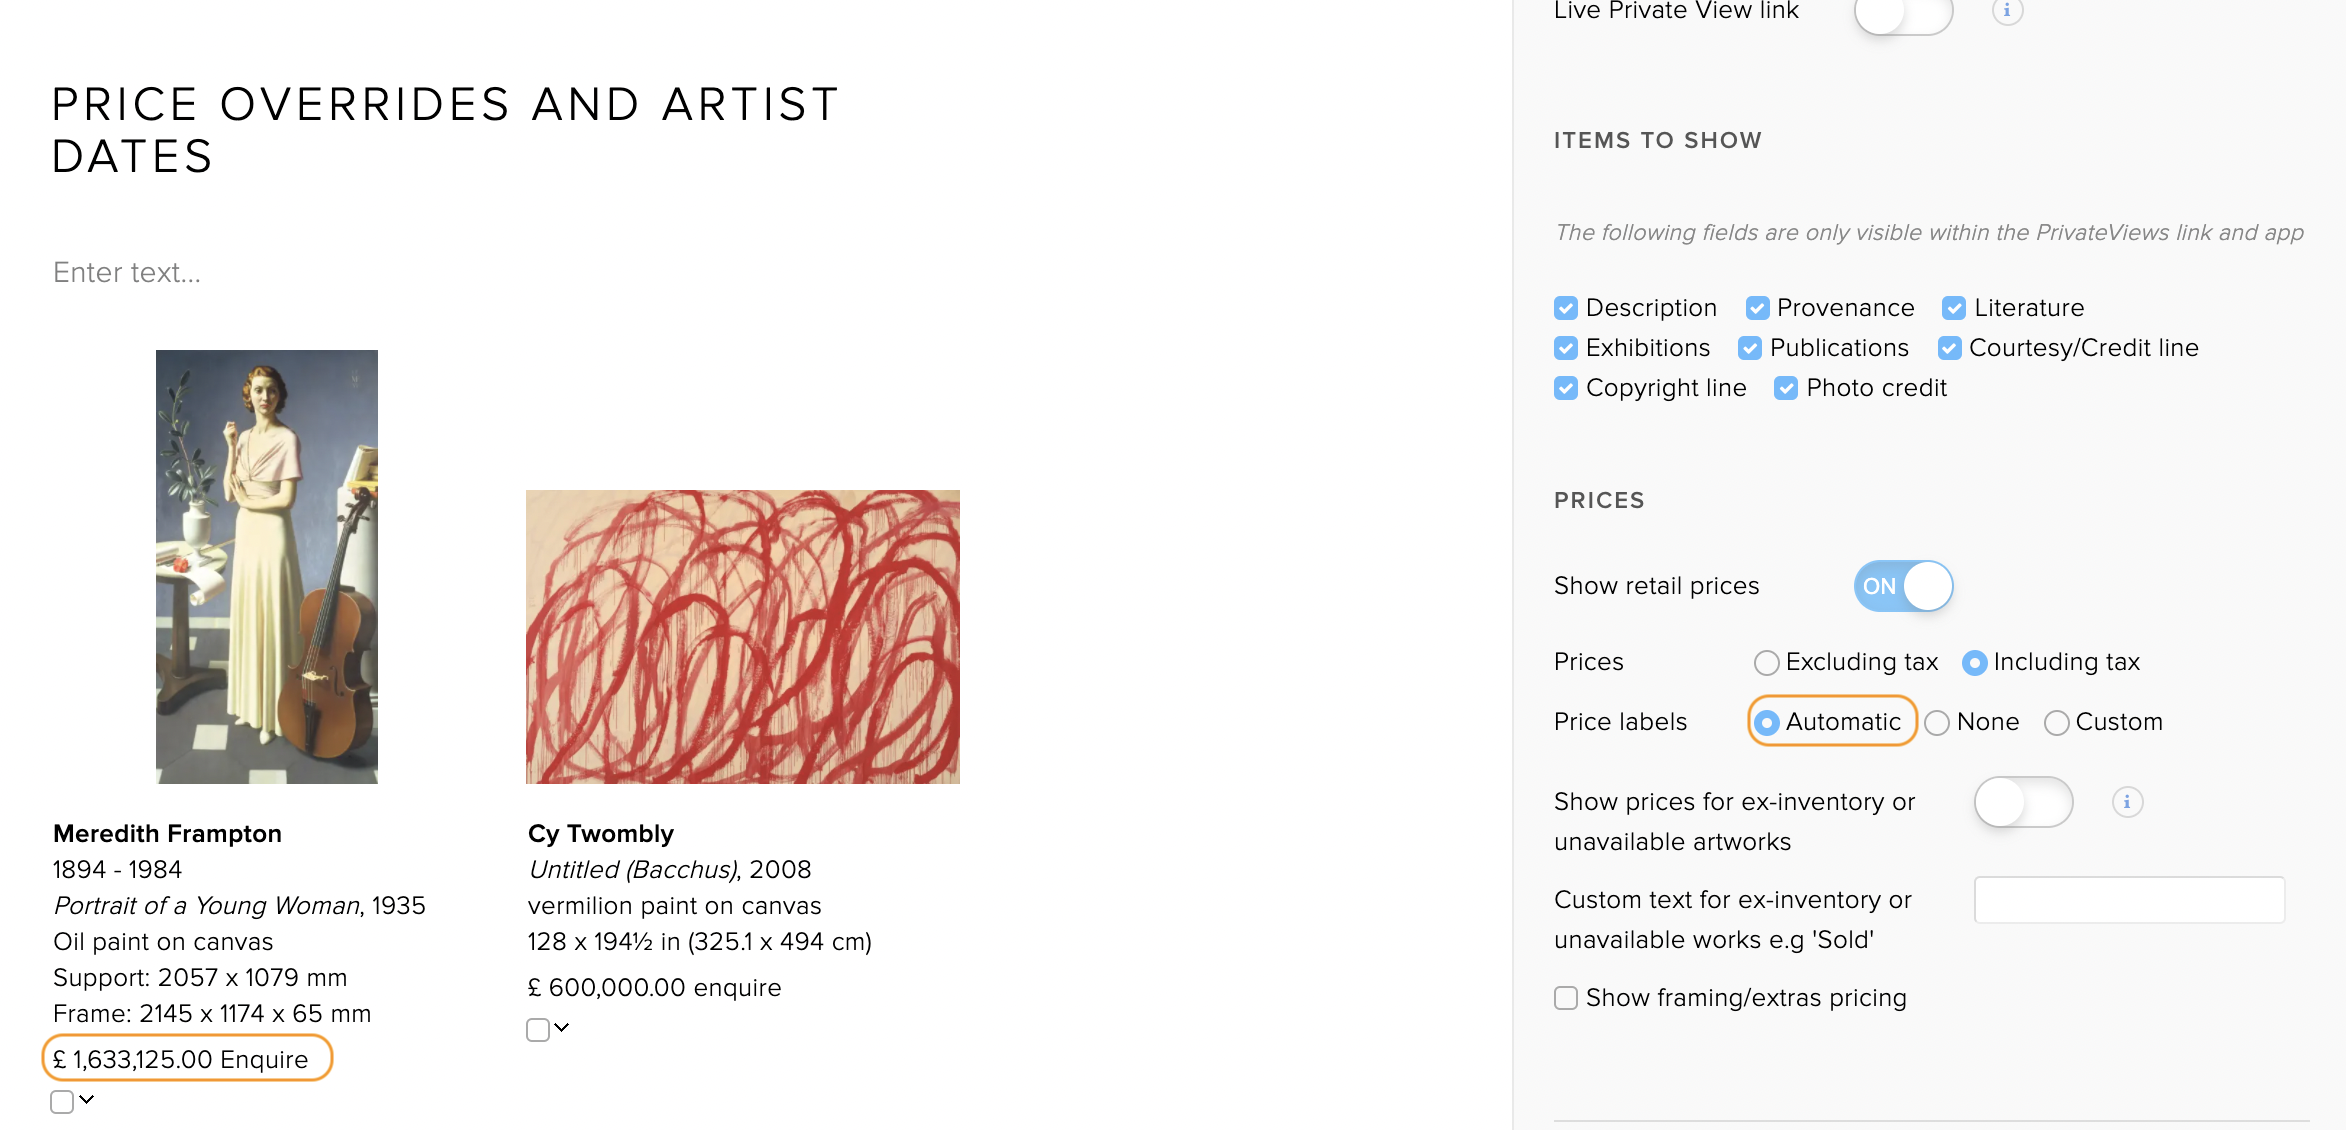Check Show framing/extras pricing
Image resolution: width=2346 pixels, height=1130 pixels.
coord(1566,998)
